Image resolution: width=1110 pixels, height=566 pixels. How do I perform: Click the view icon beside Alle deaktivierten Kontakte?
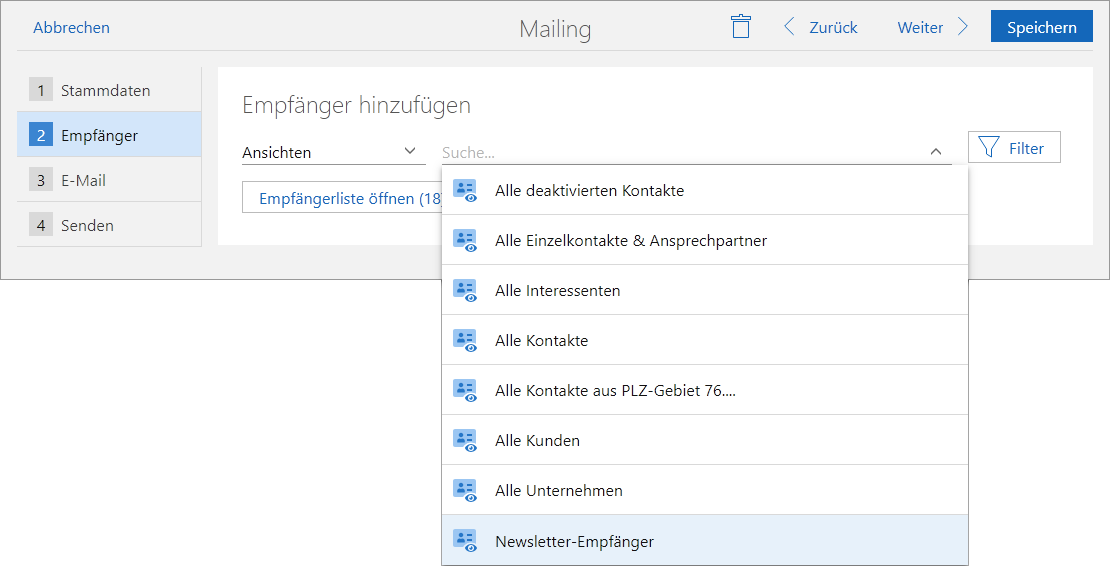pos(464,190)
